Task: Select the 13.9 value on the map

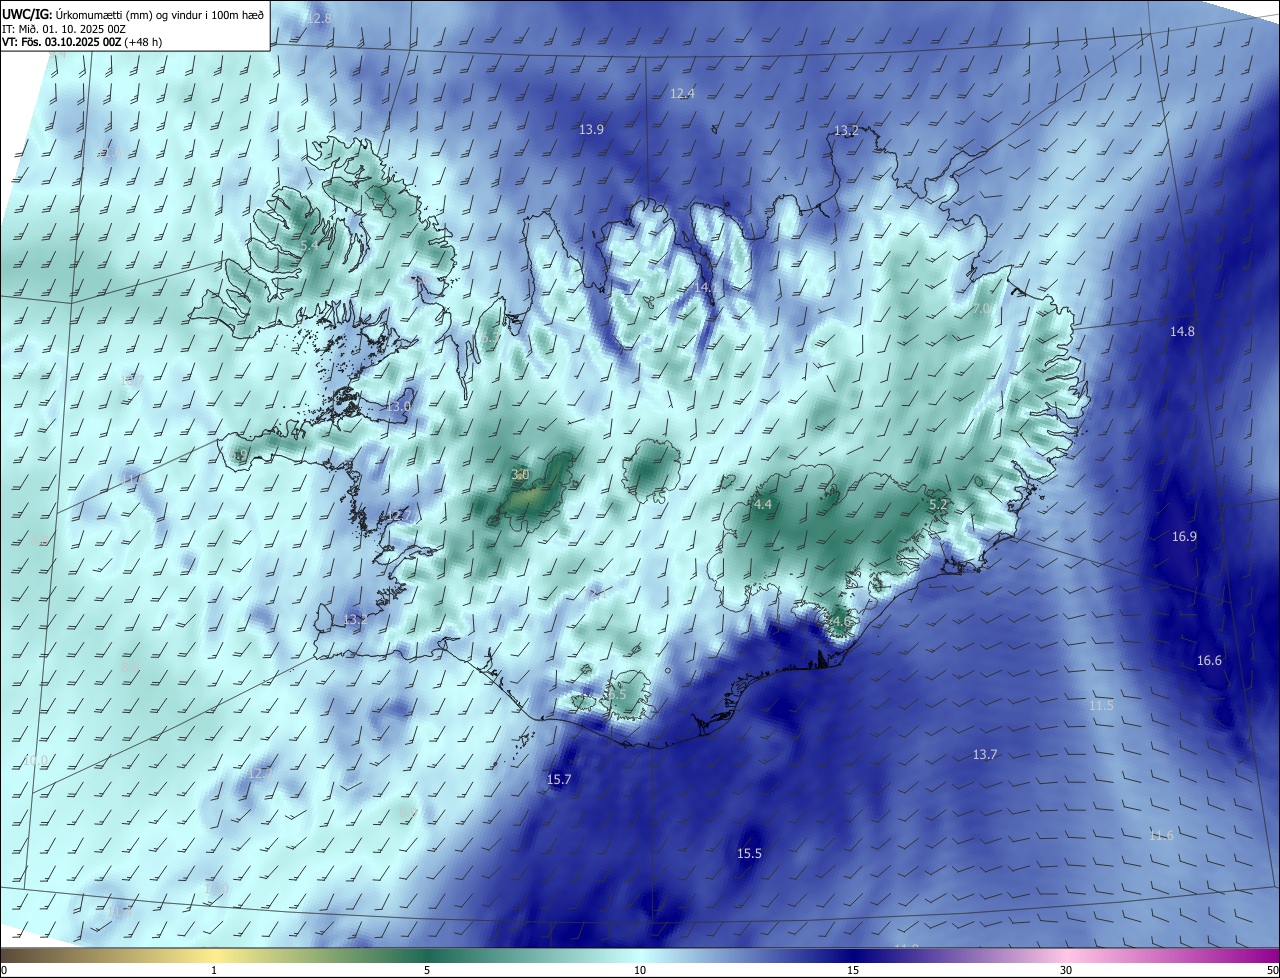Action: click(592, 130)
